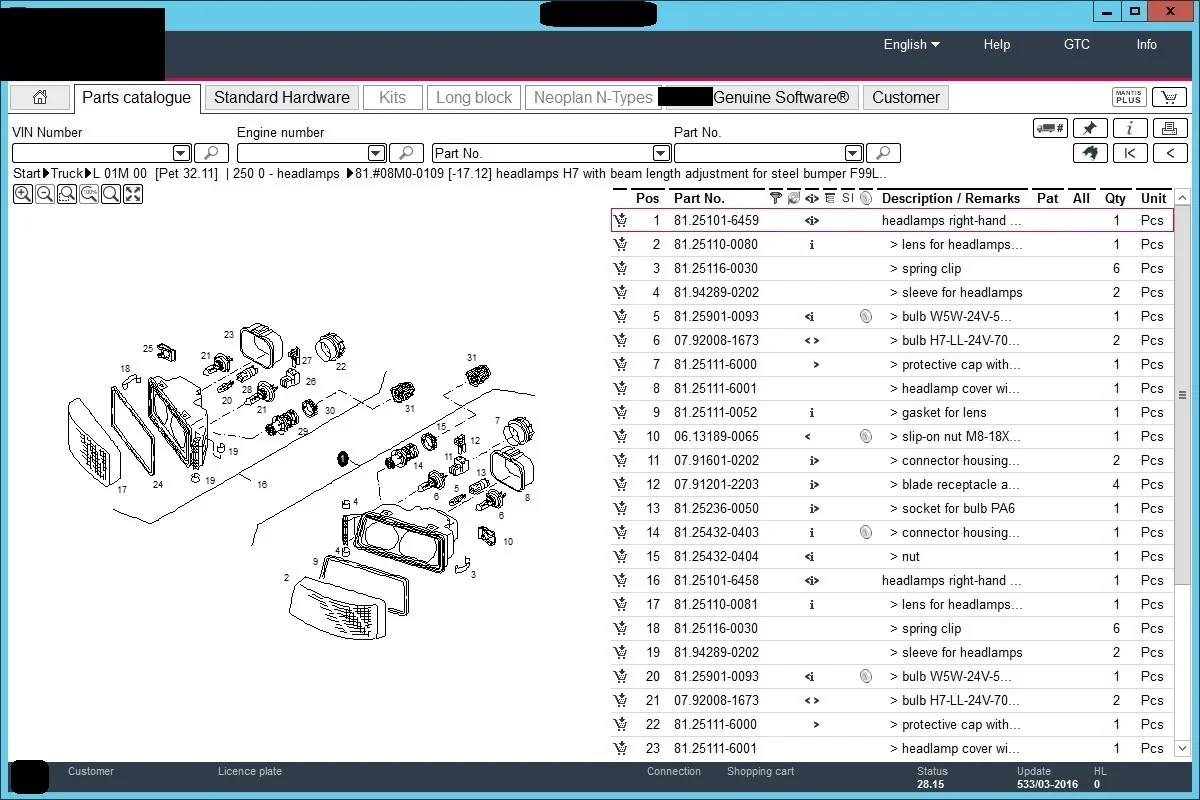This screenshot has height=800, width=1200.
Task: Print the current parts list
Action: tap(1169, 128)
